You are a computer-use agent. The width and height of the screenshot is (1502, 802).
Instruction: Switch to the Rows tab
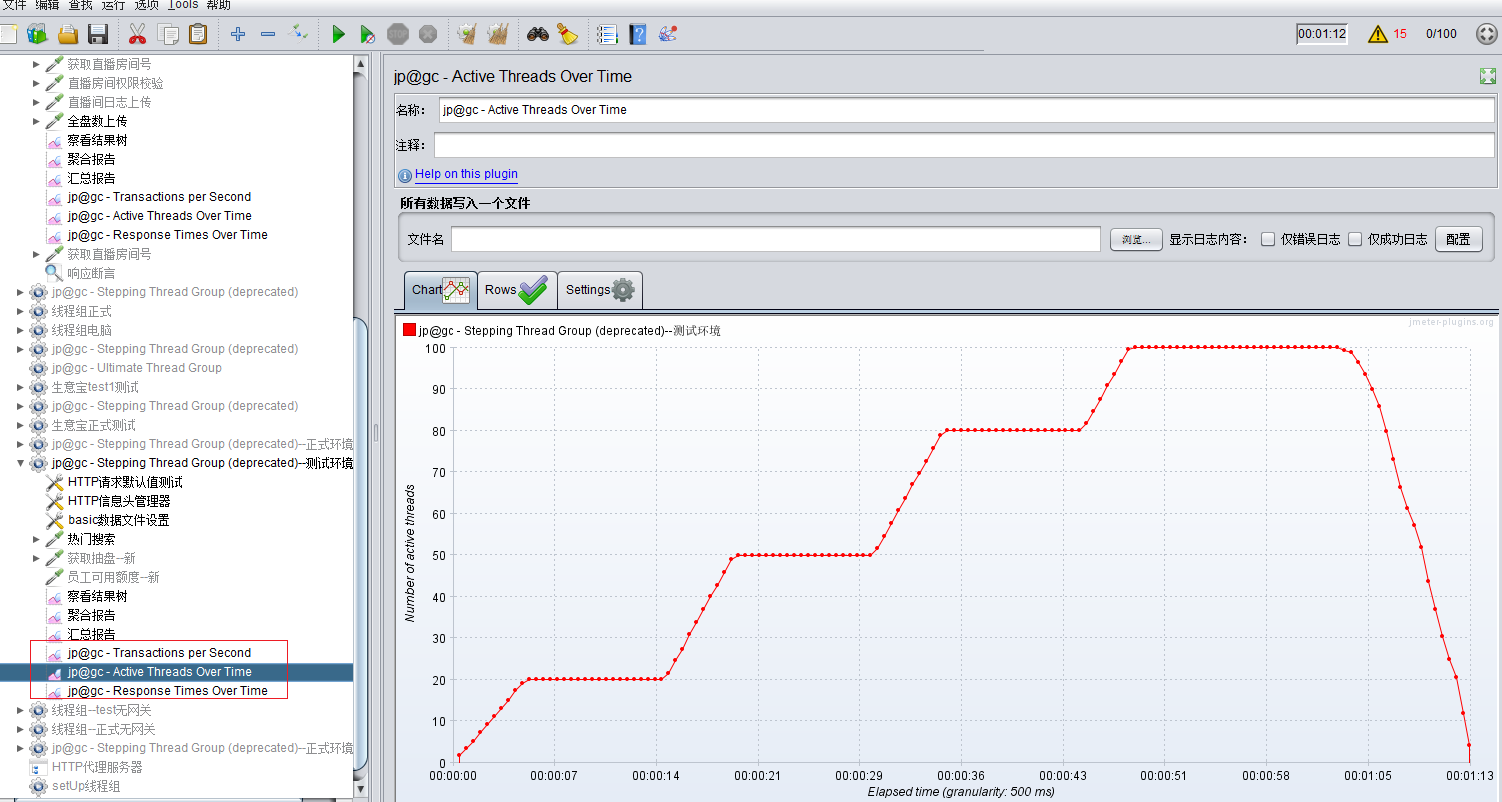517,290
